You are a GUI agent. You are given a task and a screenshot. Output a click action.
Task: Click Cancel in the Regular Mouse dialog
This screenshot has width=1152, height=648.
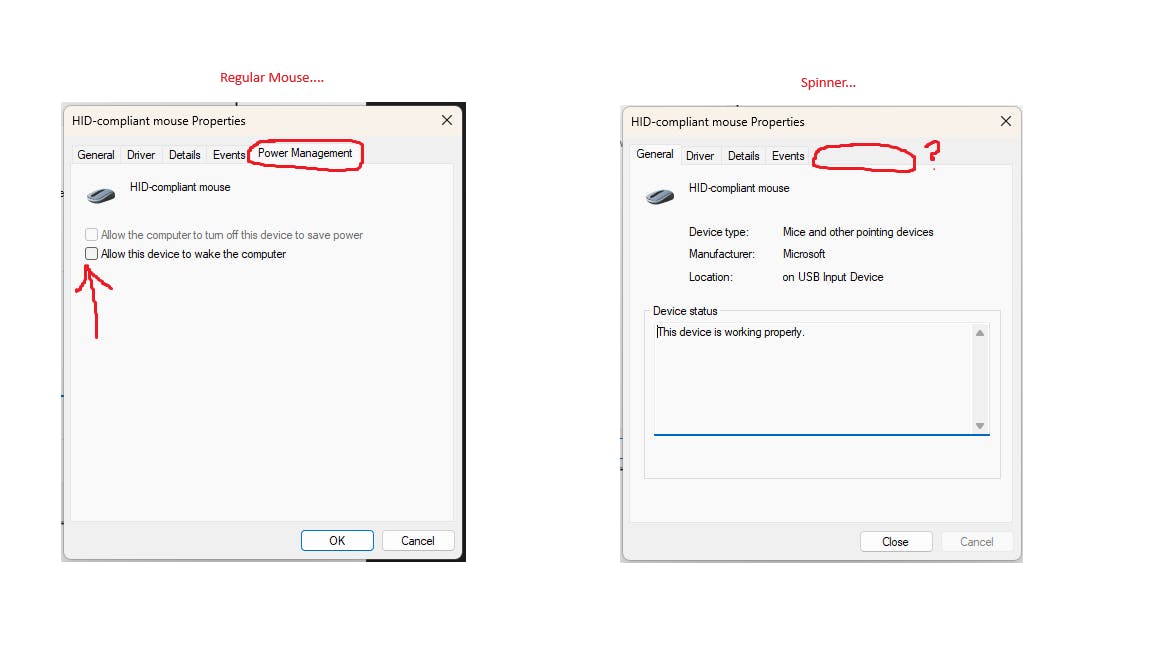(x=418, y=541)
